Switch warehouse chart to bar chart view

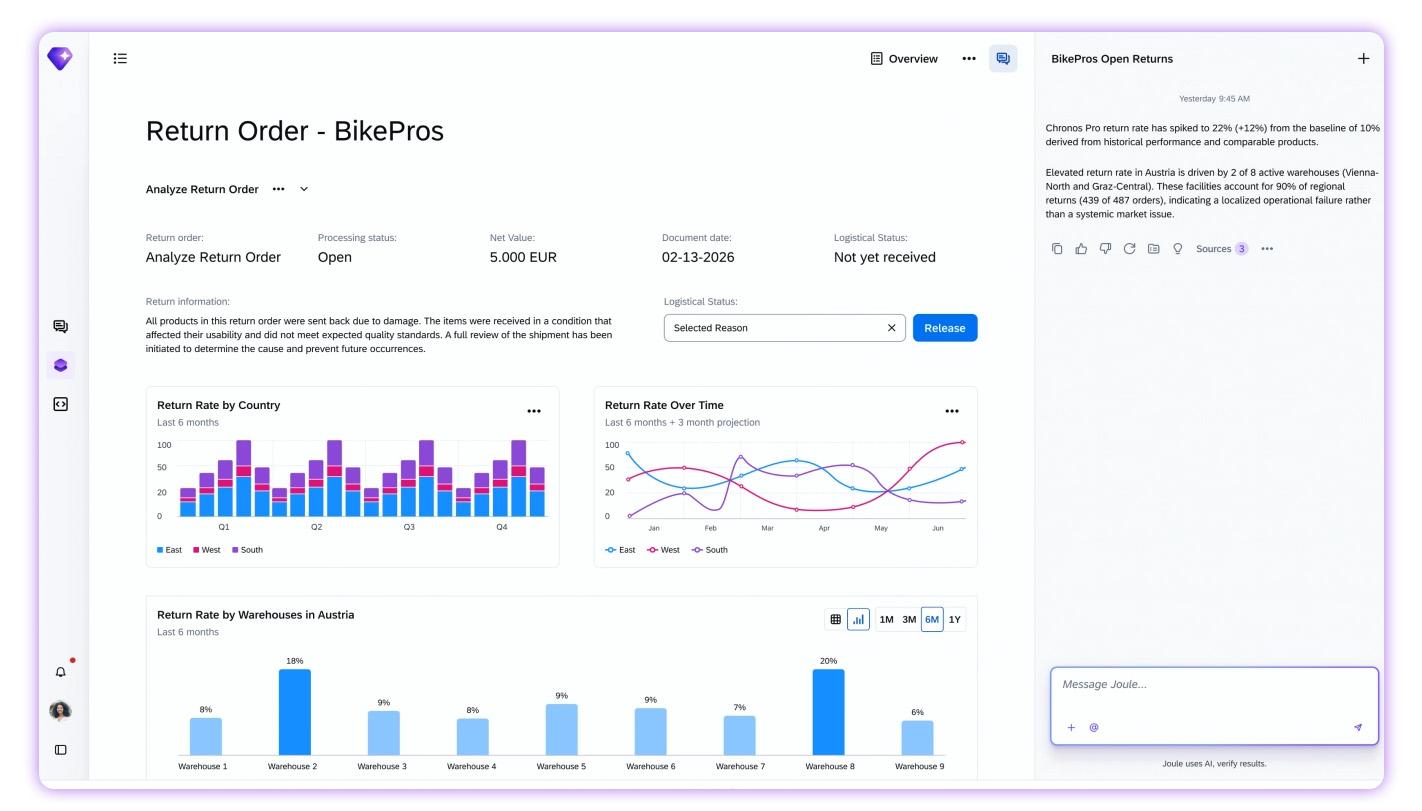point(858,620)
